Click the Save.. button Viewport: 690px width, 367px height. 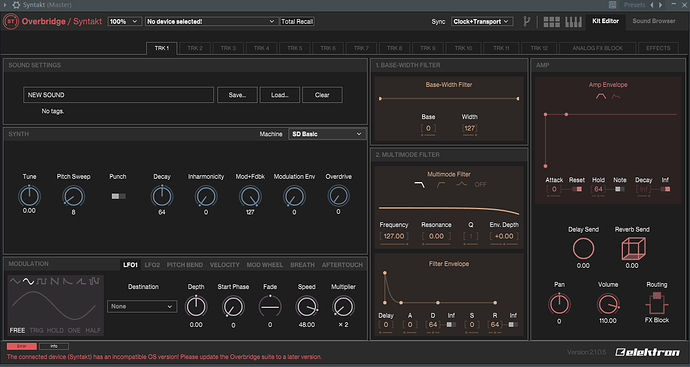click(x=237, y=95)
